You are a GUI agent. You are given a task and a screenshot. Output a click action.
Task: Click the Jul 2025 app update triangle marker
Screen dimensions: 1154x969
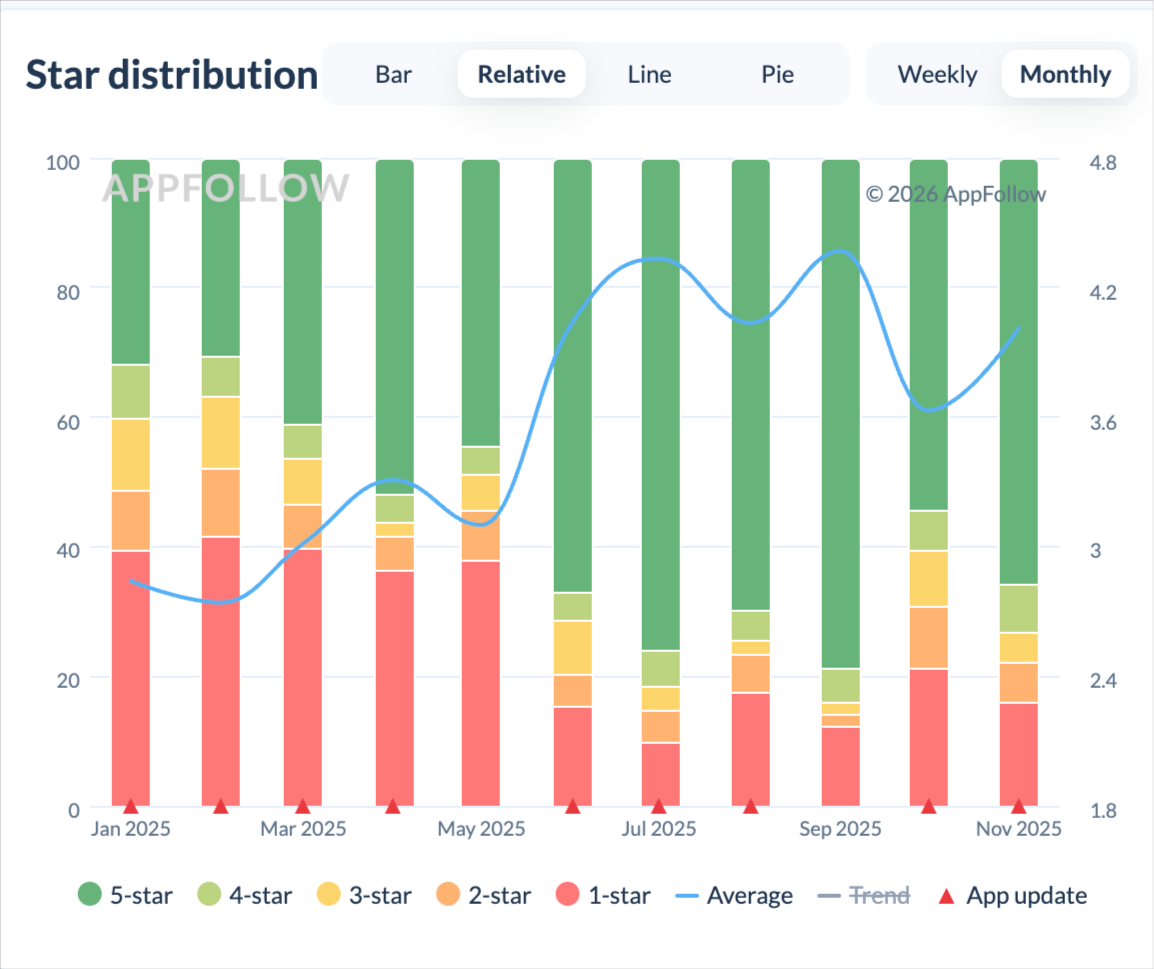tap(659, 806)
